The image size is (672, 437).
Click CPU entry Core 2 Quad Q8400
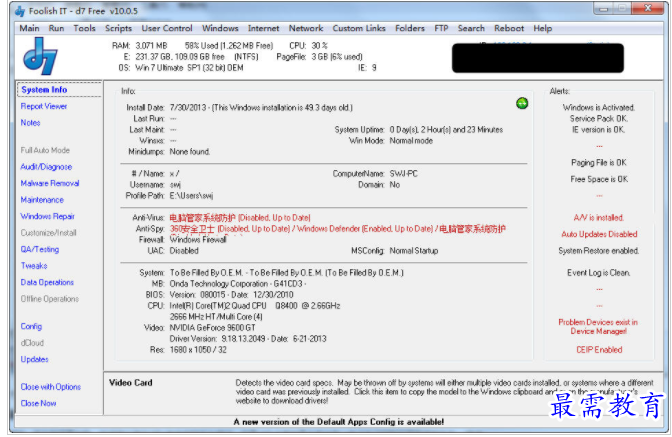(x=255, y=306)
